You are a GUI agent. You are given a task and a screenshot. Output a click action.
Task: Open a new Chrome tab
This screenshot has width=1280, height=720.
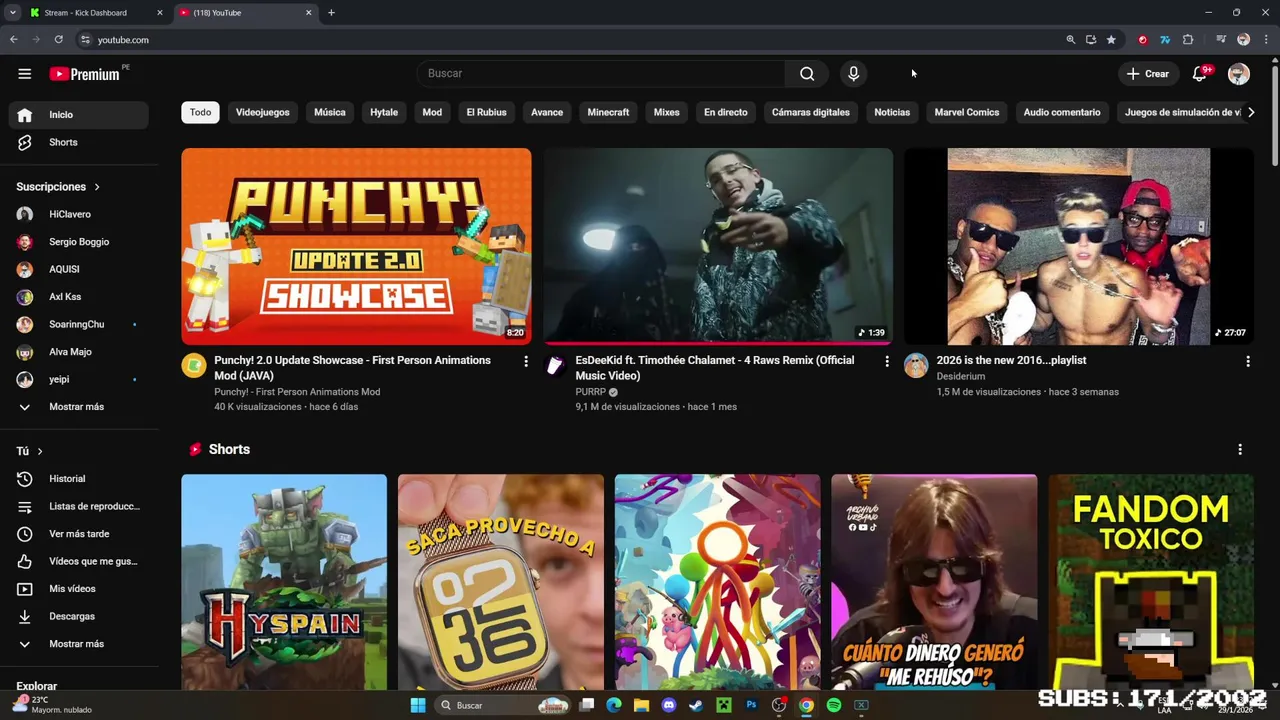(331, 13)
